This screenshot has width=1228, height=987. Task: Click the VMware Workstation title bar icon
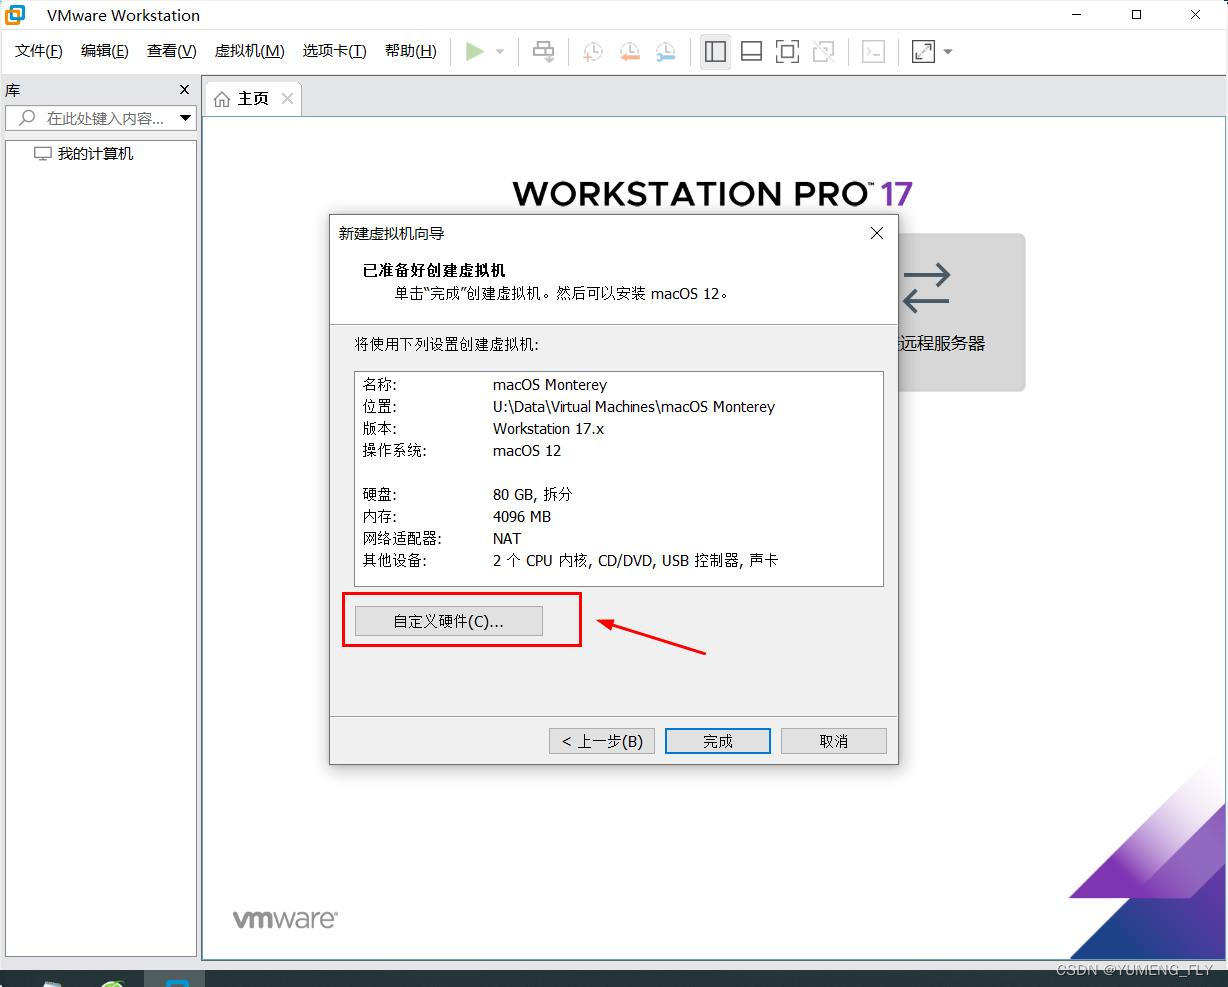click(15, 15)
